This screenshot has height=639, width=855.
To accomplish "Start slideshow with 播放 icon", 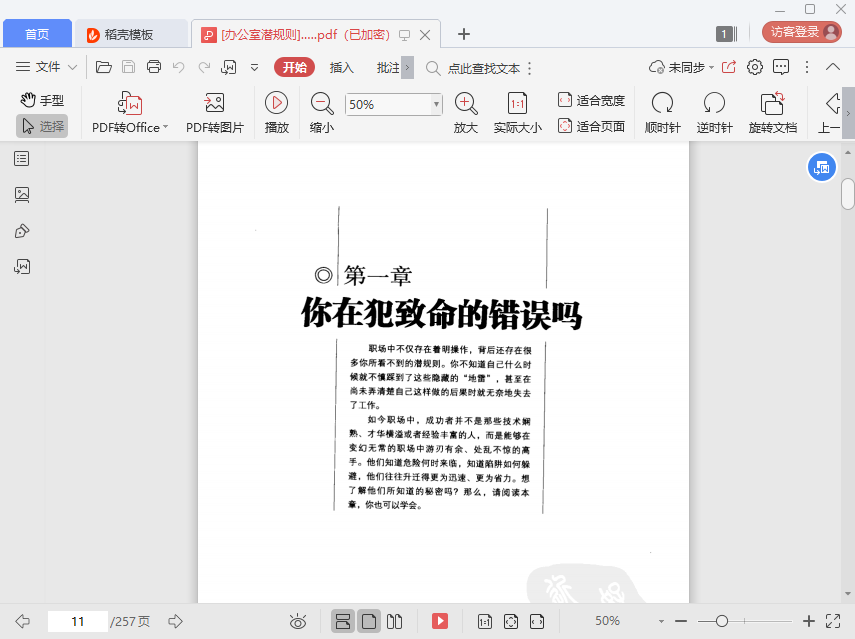I will 276,103.
